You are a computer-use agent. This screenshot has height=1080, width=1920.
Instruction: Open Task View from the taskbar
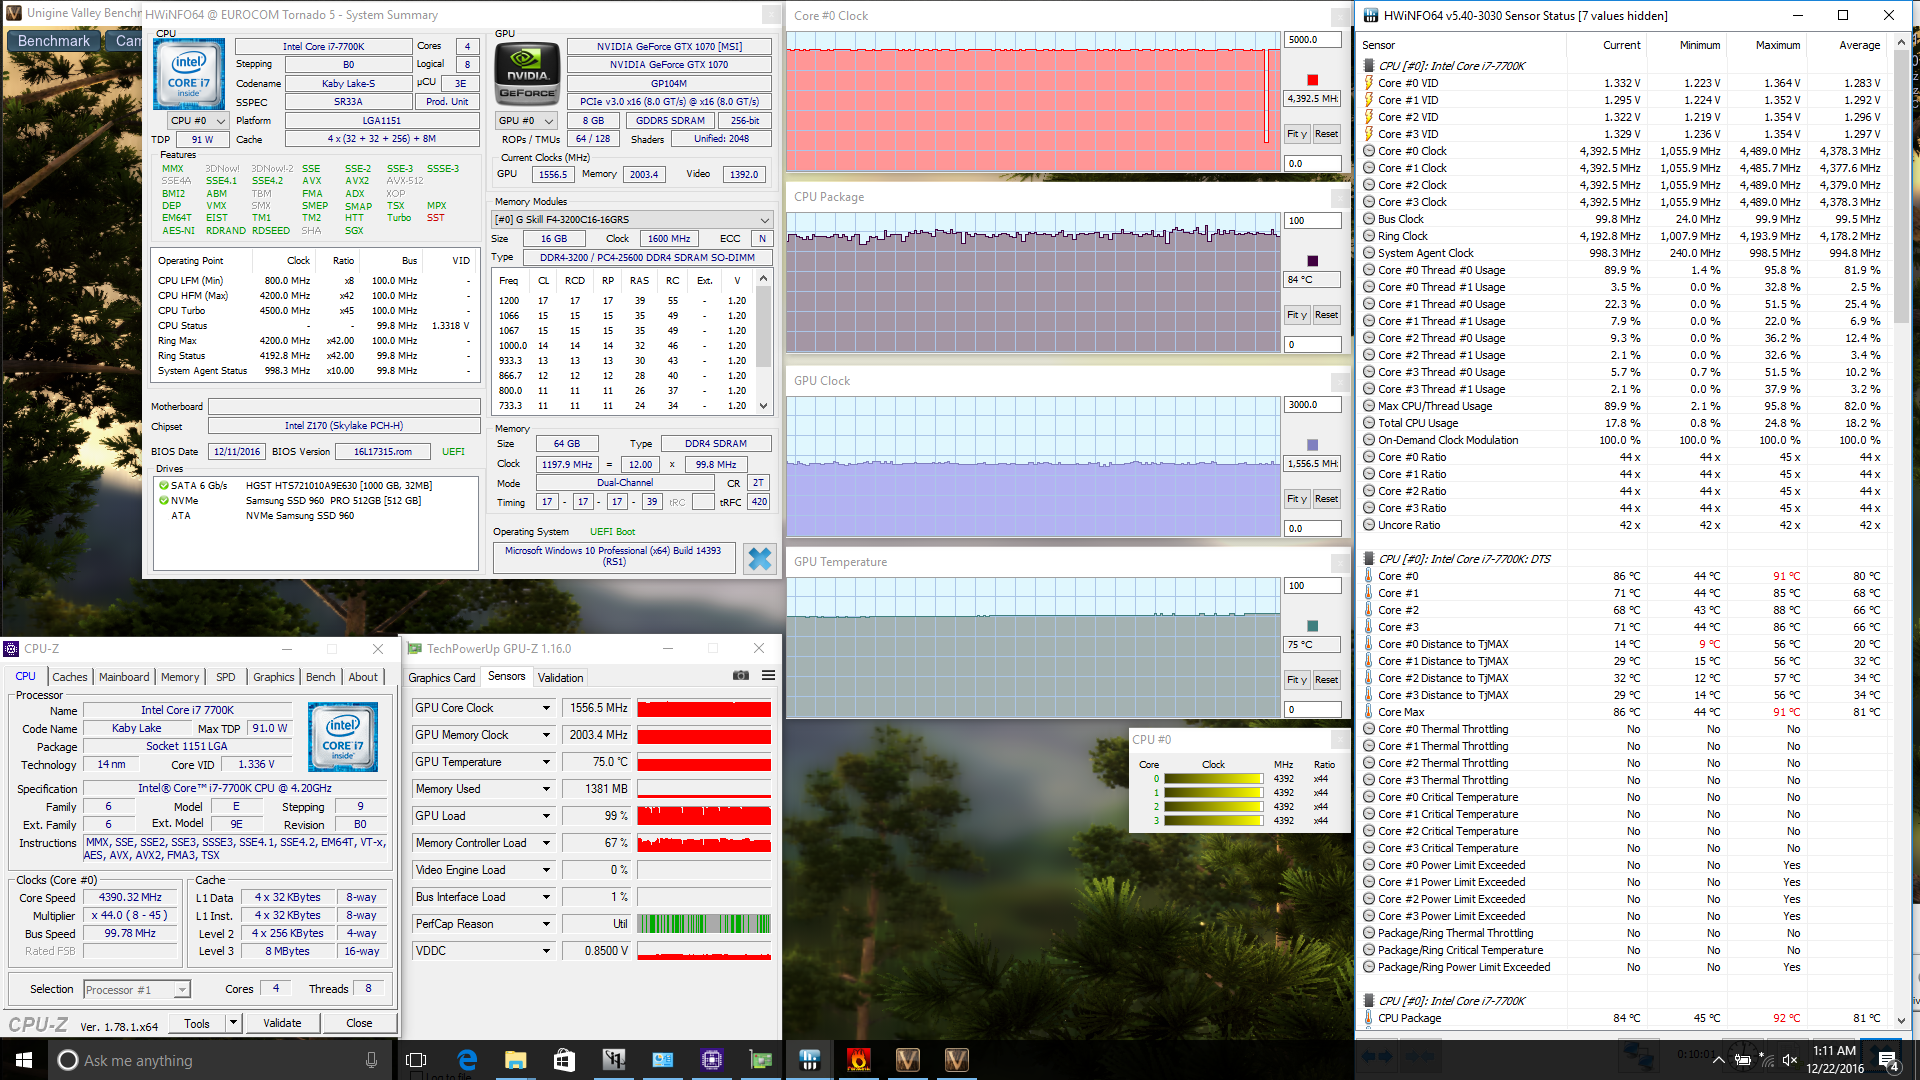tap(416, 1060)
